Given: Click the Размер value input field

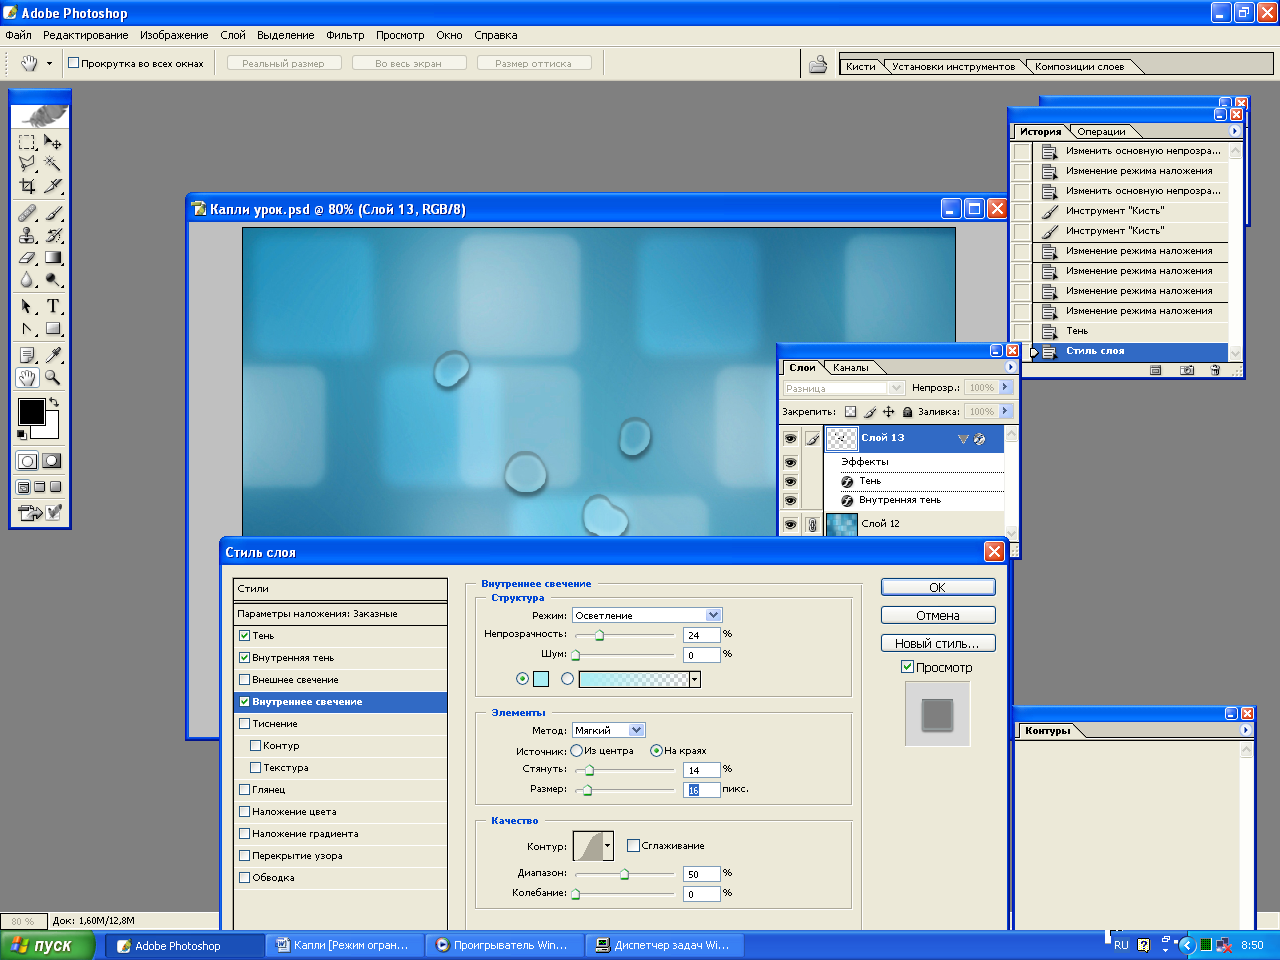Looking at the screenshot, I should coord(702,790).
